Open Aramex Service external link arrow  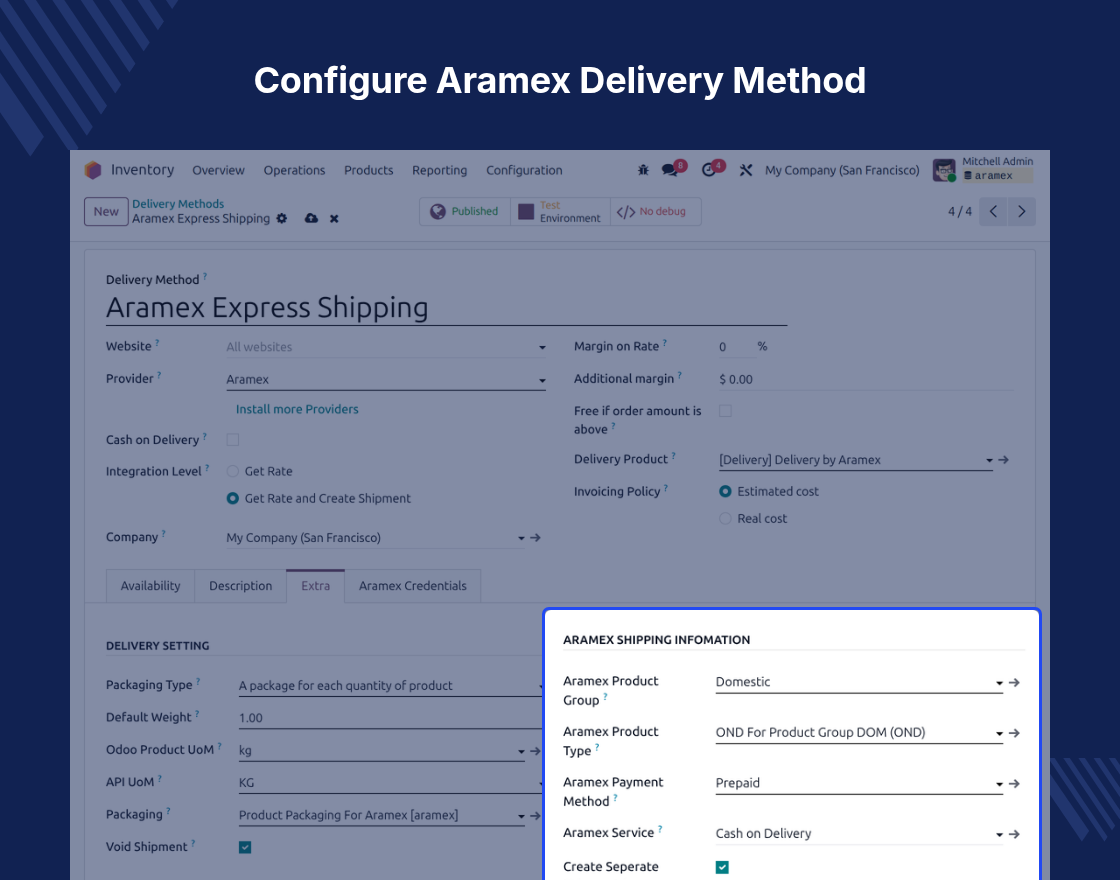pyautogui.click(x=1014, y=834)
